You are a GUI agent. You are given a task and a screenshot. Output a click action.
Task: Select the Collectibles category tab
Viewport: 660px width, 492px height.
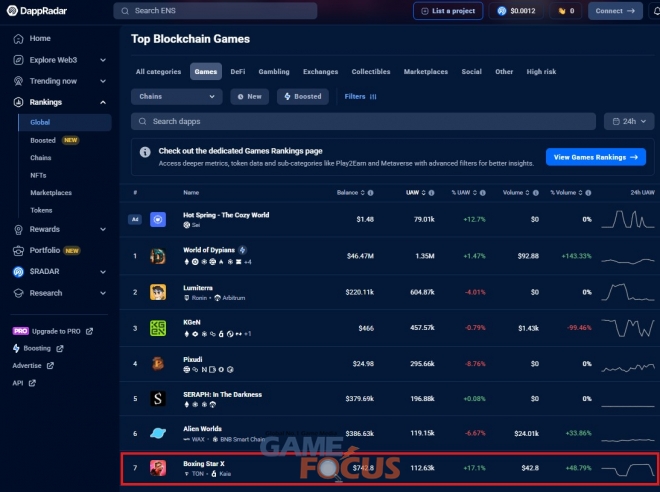(371, 72)
